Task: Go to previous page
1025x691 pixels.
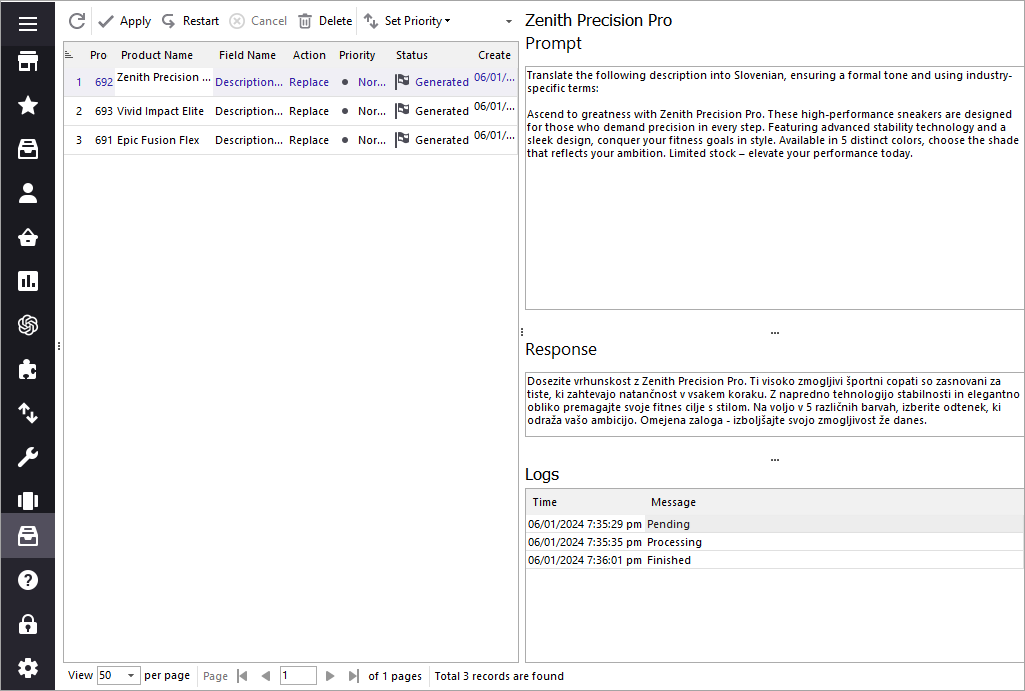Action: coord(265,675)
